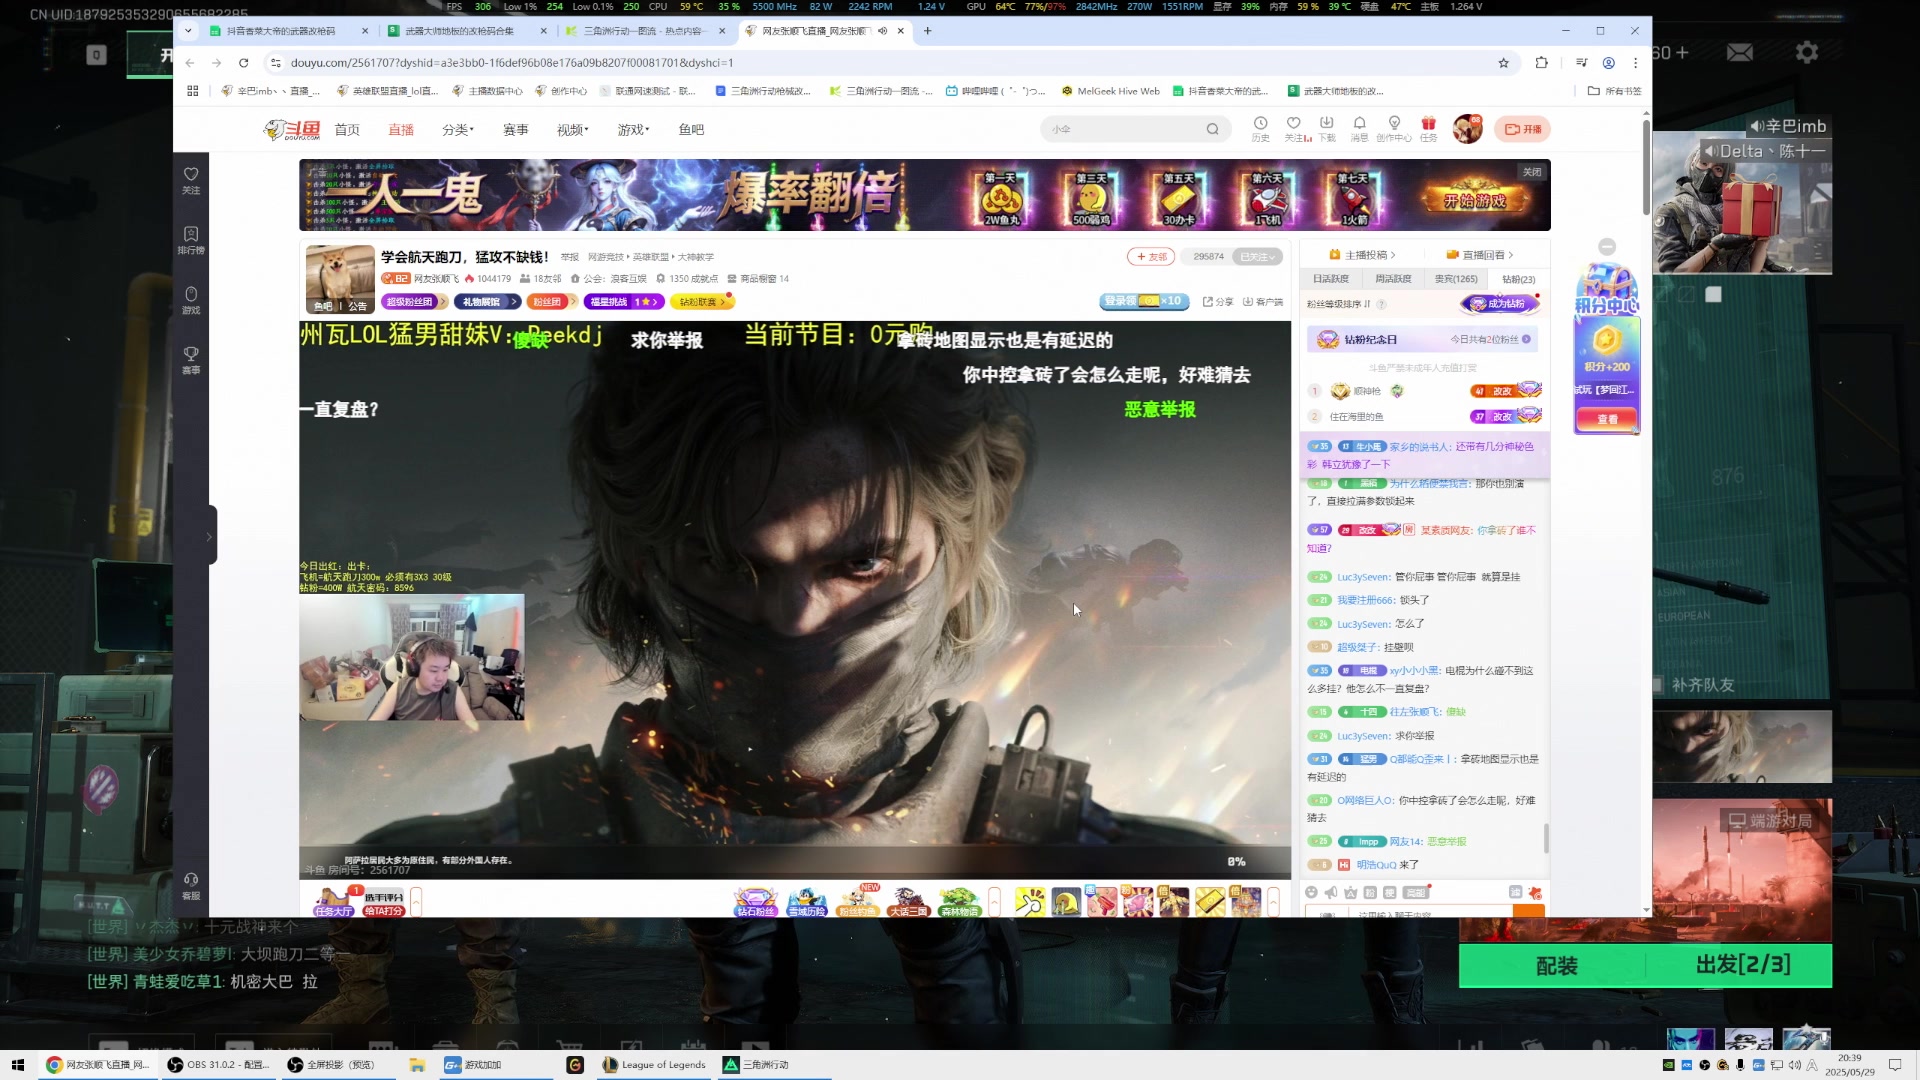Open the 消息 notification bell
The width and height of the screenshot is (1920, 1080).
1359,129
